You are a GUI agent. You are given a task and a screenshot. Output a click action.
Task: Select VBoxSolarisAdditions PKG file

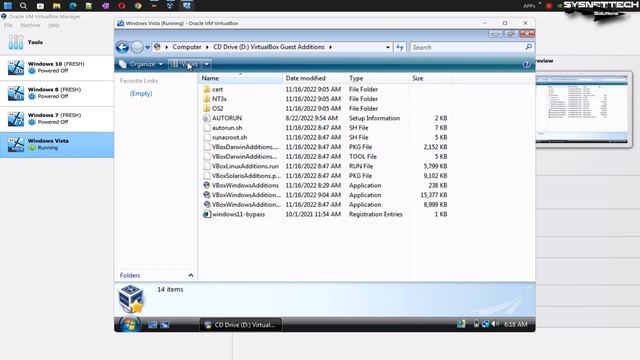click(x=246, y=176)
